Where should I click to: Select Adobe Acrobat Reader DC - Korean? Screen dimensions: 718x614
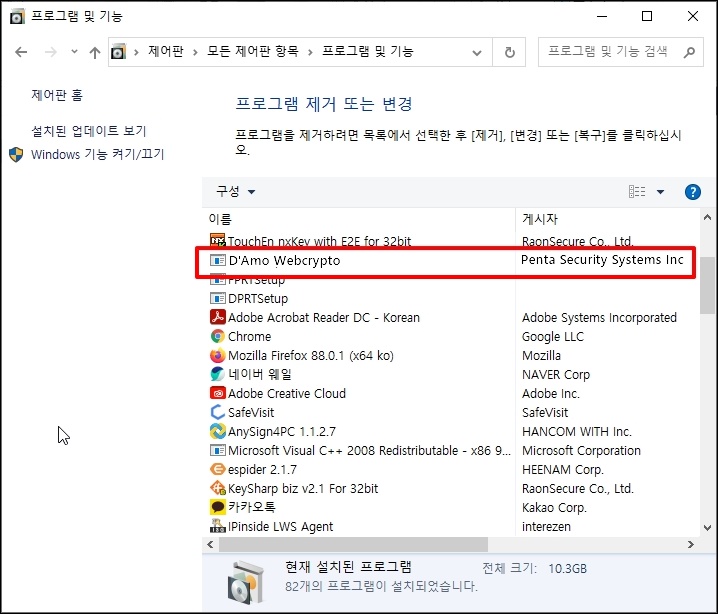pos(324,318)
